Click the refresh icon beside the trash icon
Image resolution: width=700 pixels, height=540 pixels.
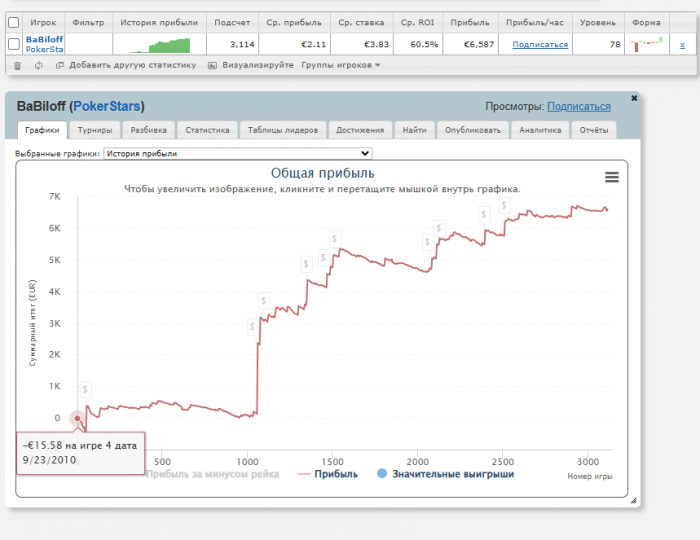[38, 65]
